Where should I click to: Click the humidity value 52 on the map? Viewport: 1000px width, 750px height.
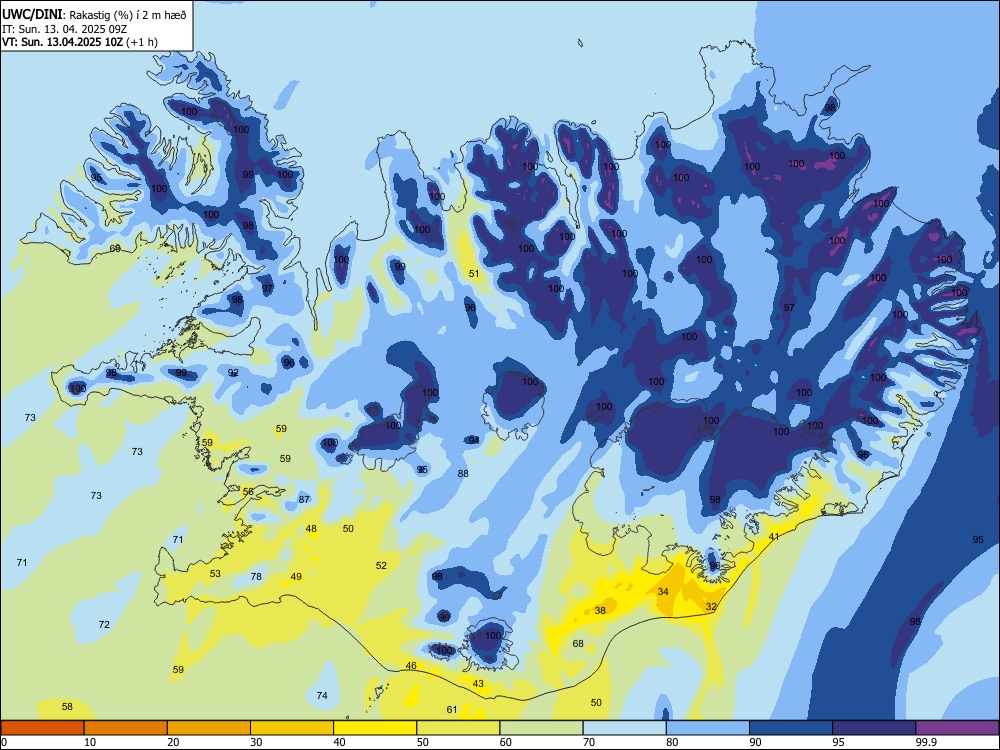(x=381, y=565)
